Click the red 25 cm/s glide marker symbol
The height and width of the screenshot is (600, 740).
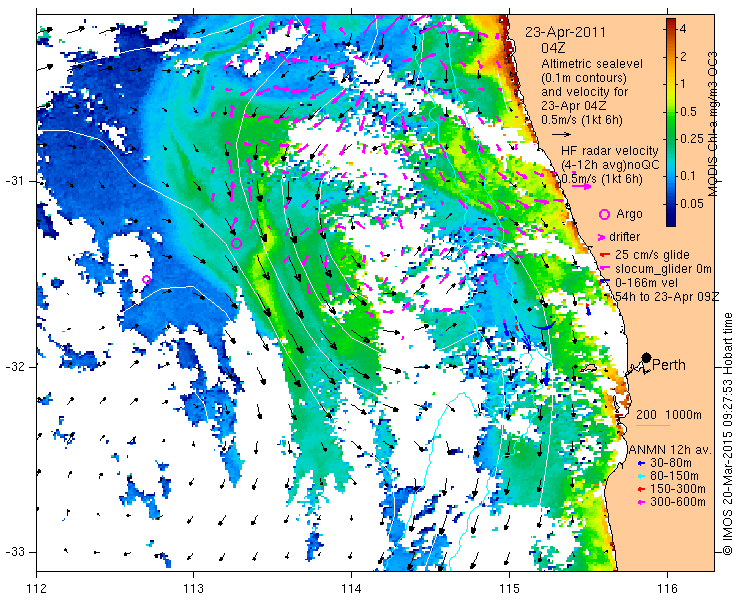pyautogui.click(x=604, y=255)
